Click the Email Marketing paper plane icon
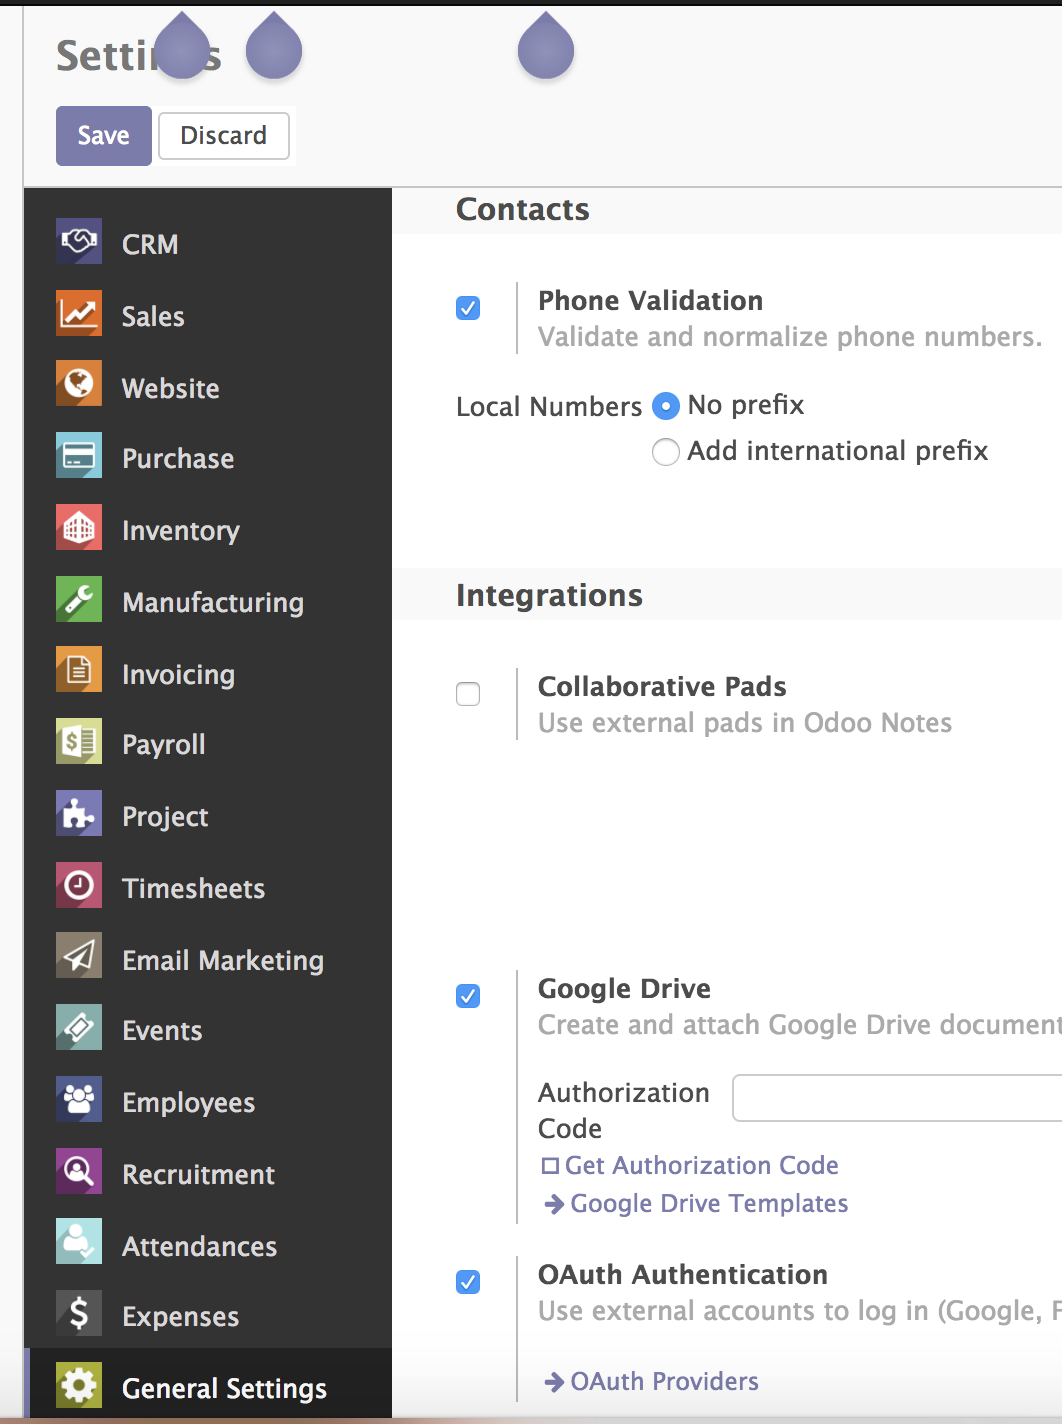The image size is (1062, 1424). click(x=79, y=955)
